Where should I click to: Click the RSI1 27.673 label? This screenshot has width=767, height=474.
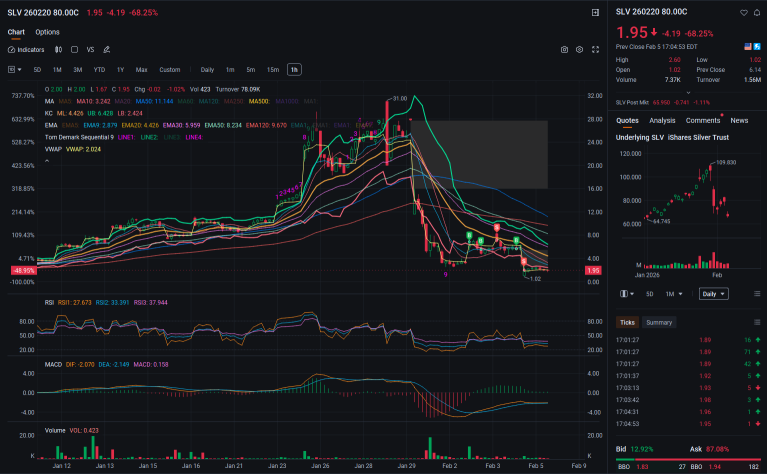click(74, 303)
